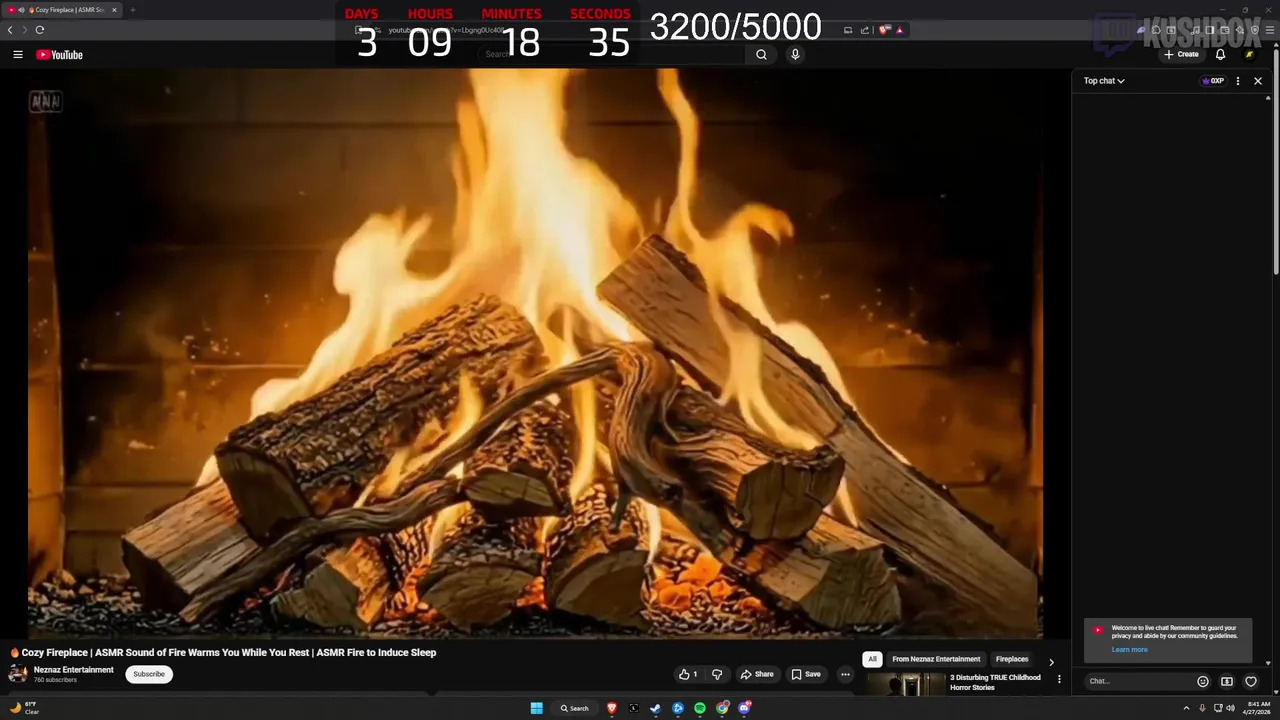Open more video actions menu
Image resolution: width=1280 pixels, height=720 pixels.
pyautogui.click(x=845, y=674)
